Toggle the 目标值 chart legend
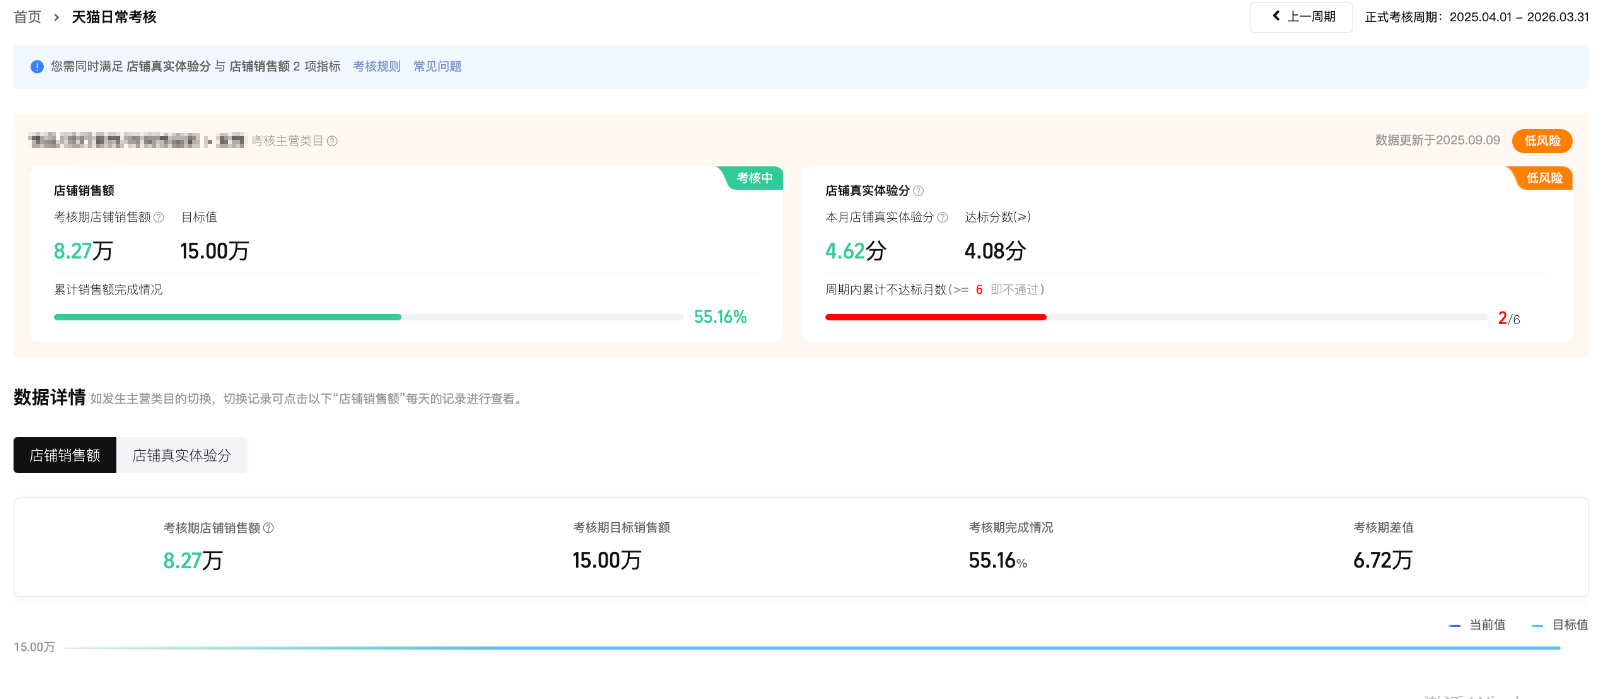The width and height of the screenshot is (1608, 699). 1560,625
